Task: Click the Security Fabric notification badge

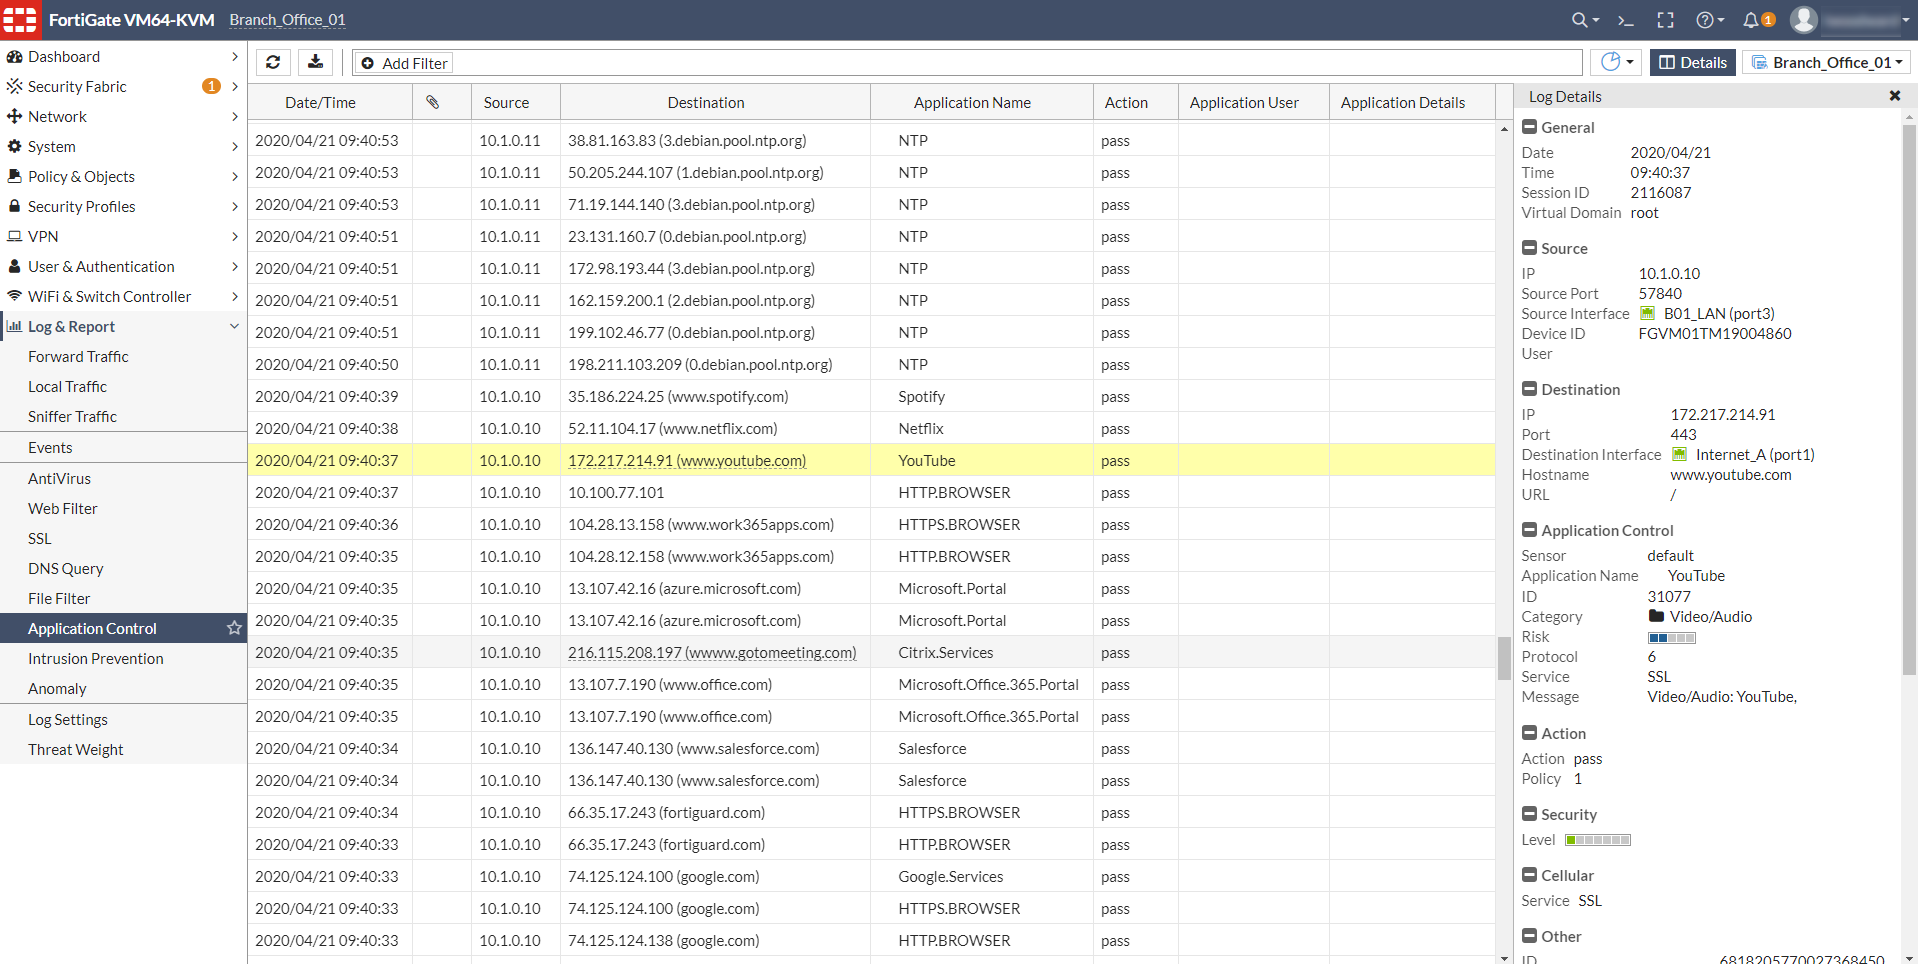Action: click(211, 87)
